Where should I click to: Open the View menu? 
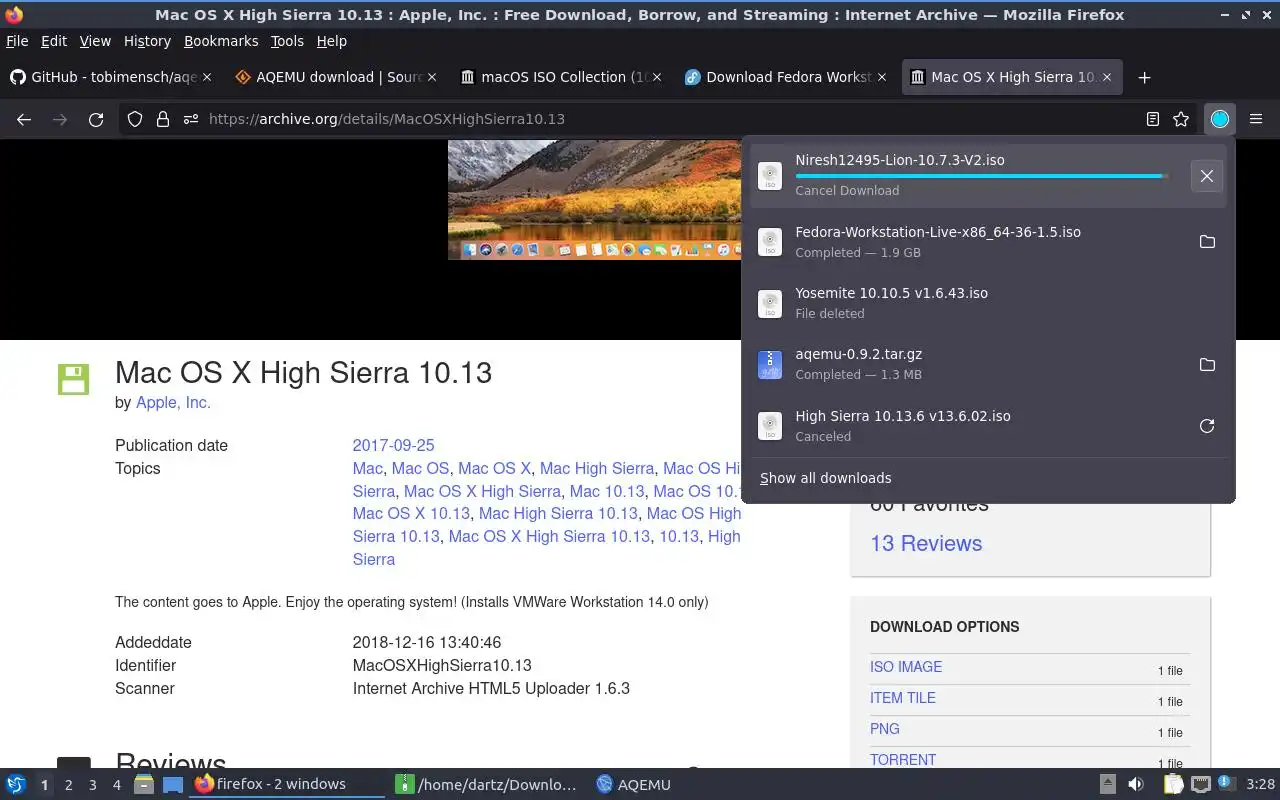[x=95, y=41]
